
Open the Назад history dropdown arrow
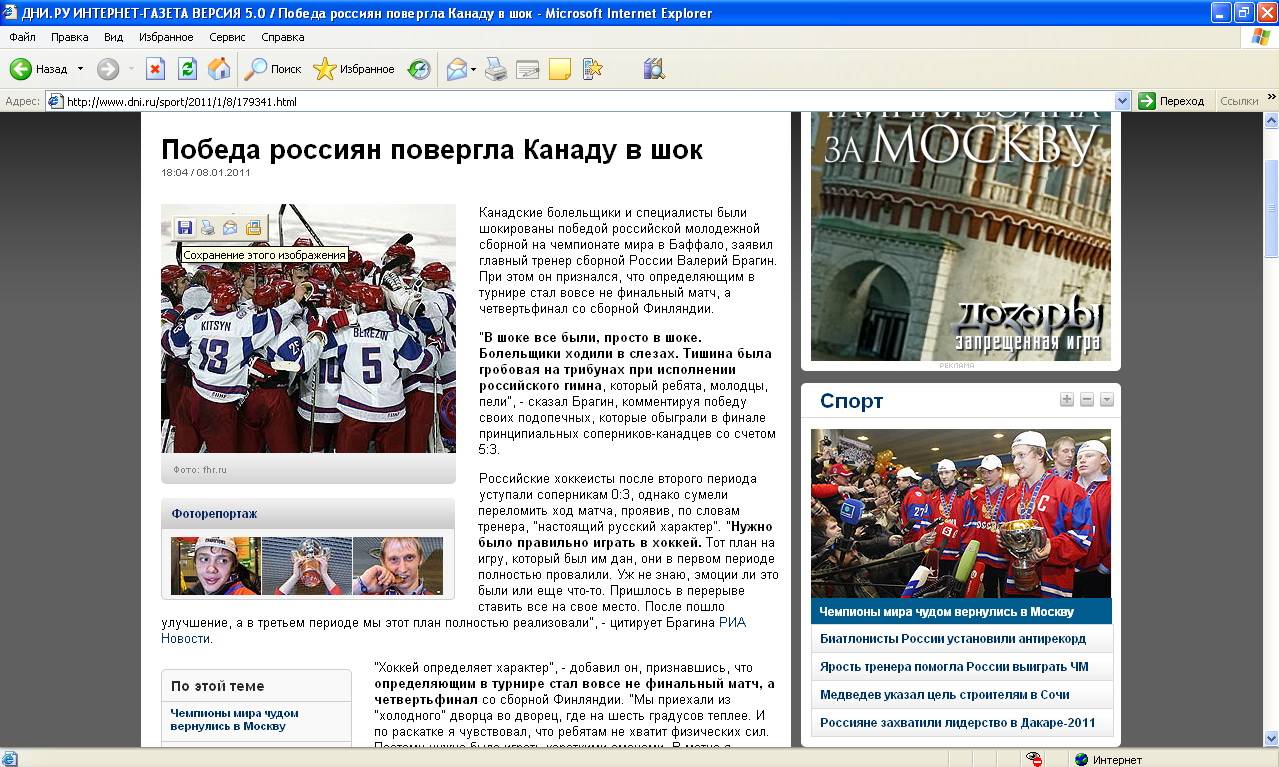click(x=80, y=69)
